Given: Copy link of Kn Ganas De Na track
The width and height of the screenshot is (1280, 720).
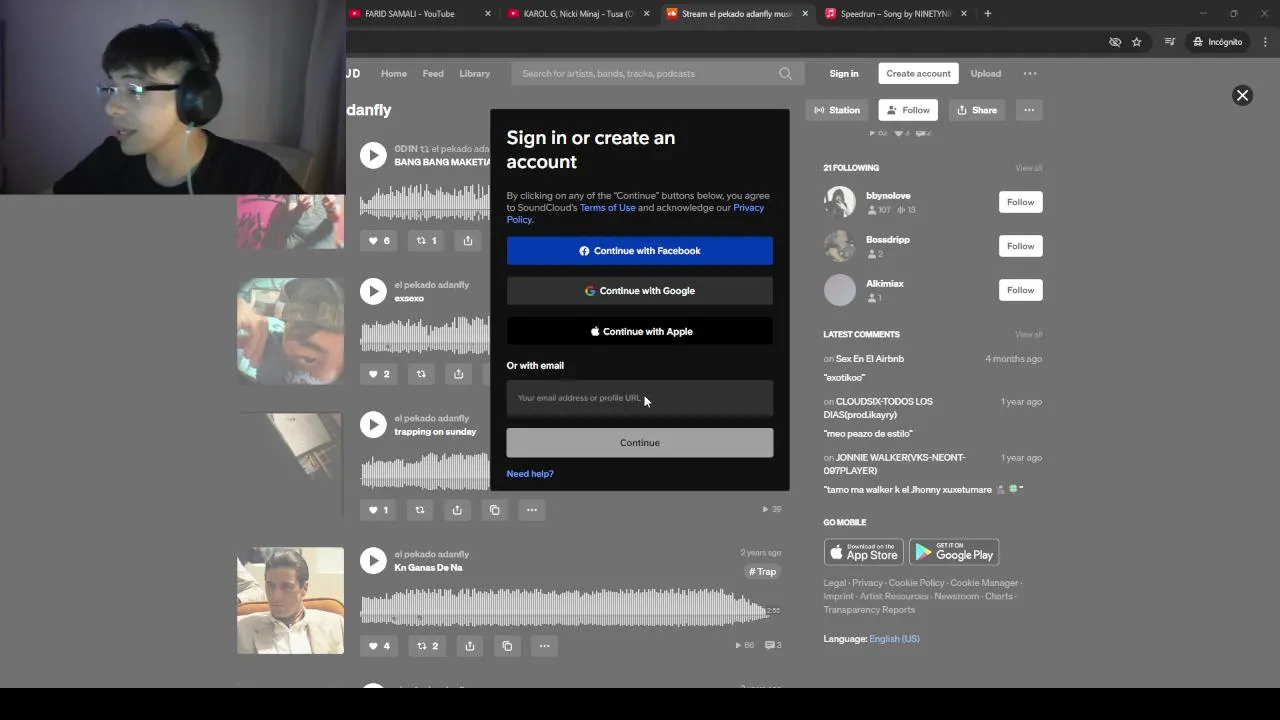Looking at the screenshot, I should tap(507, 646).
